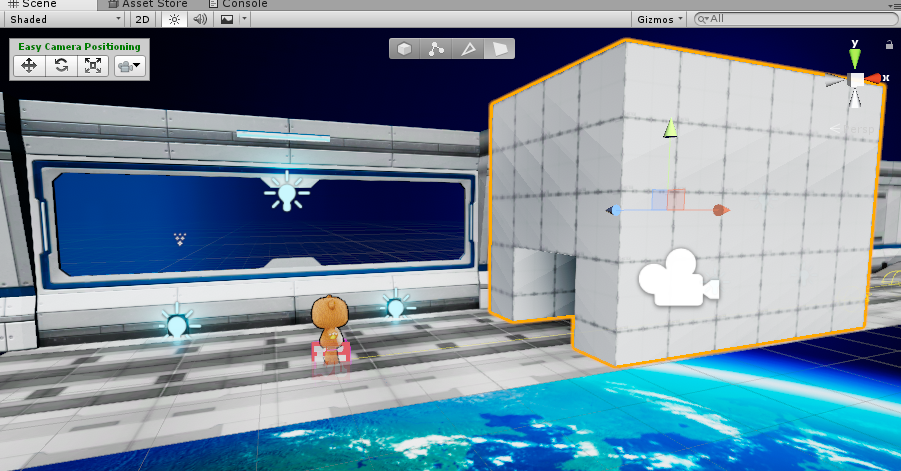Toggle scene audio speaker icon
The height and width of the screenshot is (471, 901).
[x=200, y=19]
